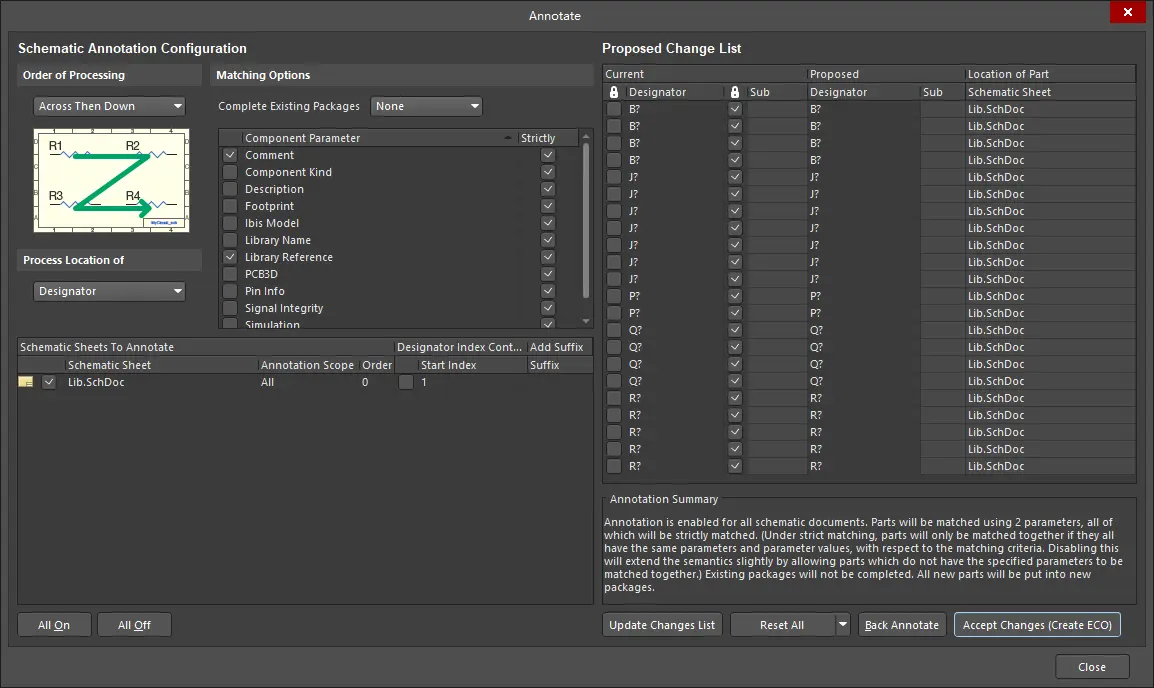The image size is (1154, 688).
Task: Toggle the Strictly checkbox for Comment
Action: [x=548, y=155]
